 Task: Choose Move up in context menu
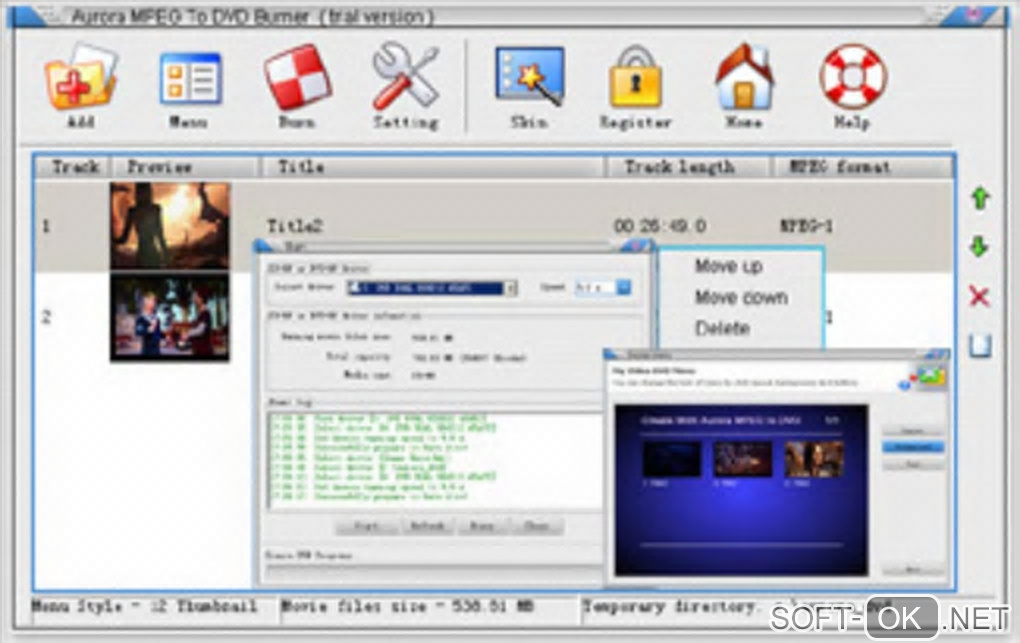pos(729,266)
